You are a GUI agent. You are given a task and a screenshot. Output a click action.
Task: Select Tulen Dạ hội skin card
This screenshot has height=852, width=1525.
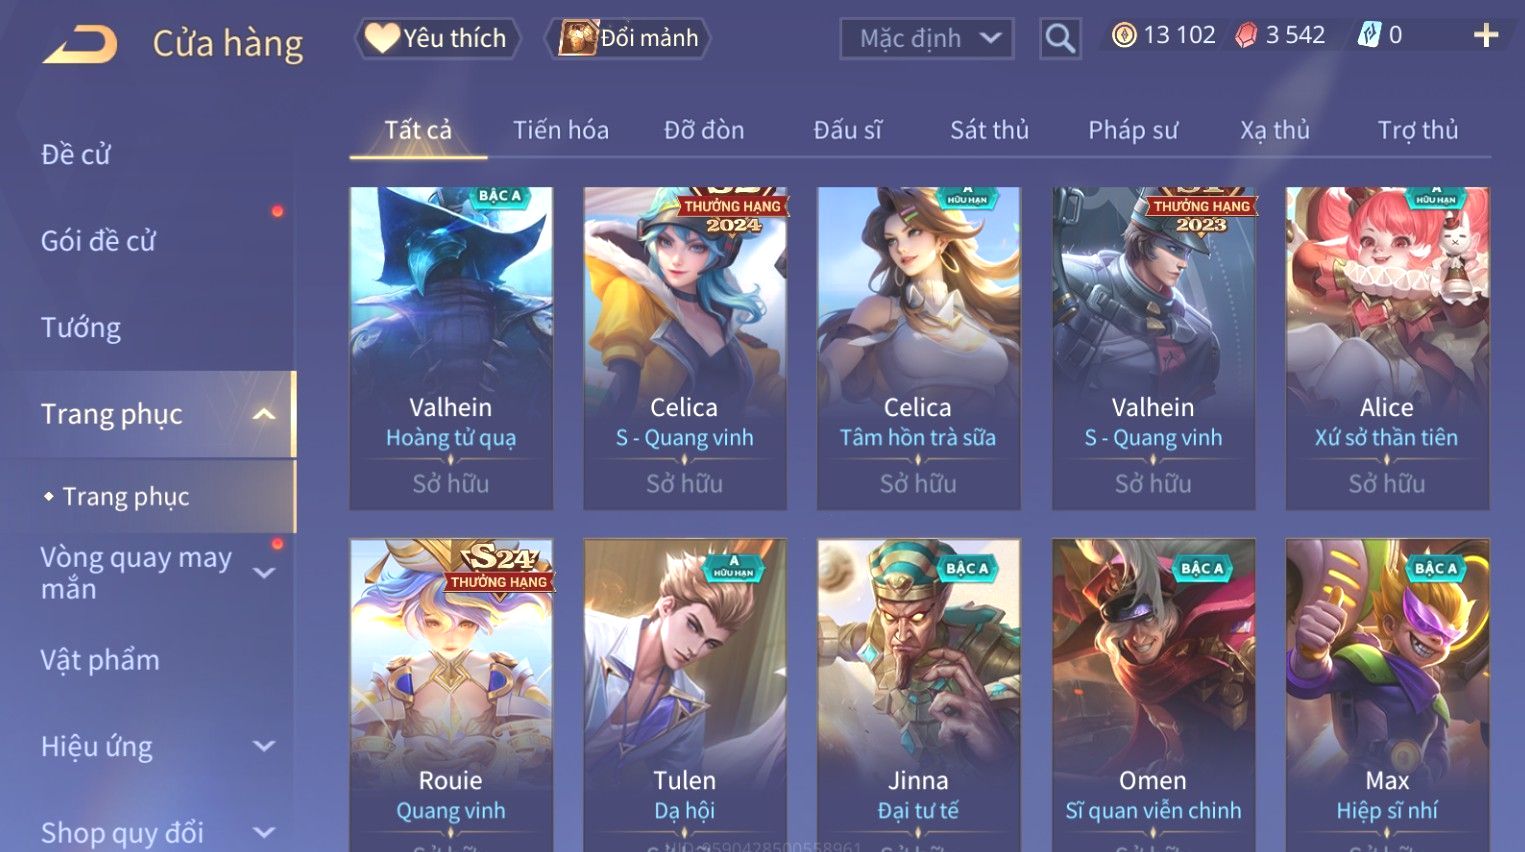pos(685,695)
